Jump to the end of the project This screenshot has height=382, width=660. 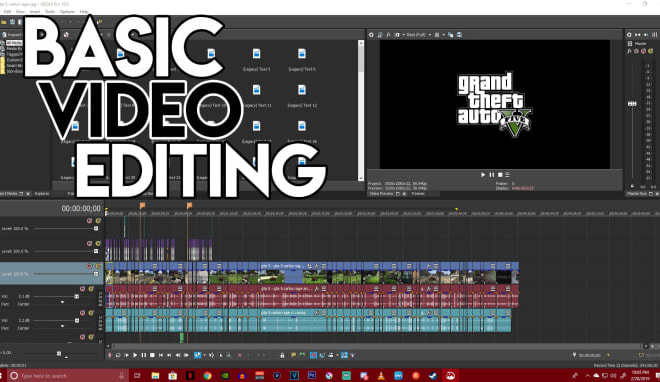pyautogui.click(x=169, y=355)
